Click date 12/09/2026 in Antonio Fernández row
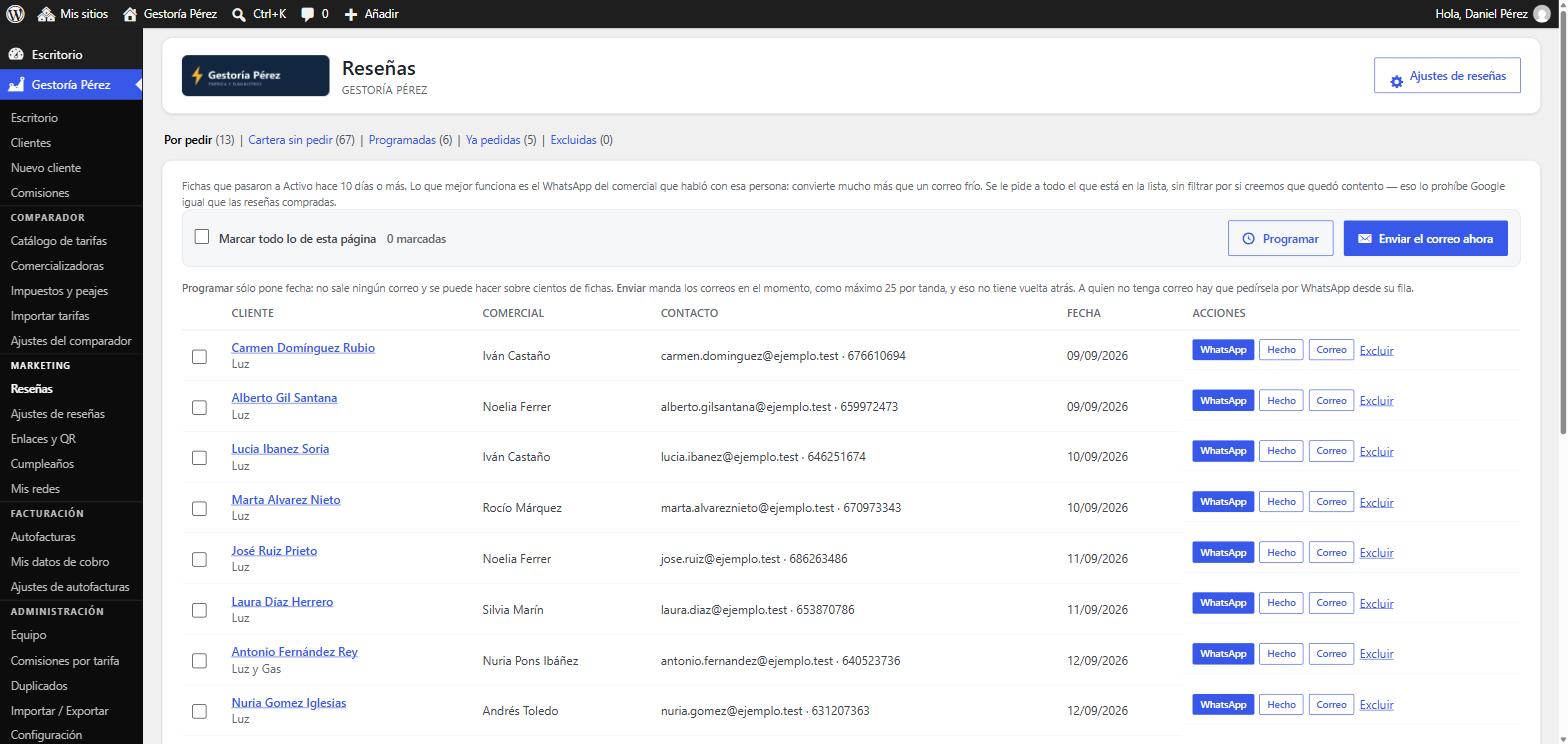Image resolution: width=1568 pixels, height=744 pixels. (1097, 661)
